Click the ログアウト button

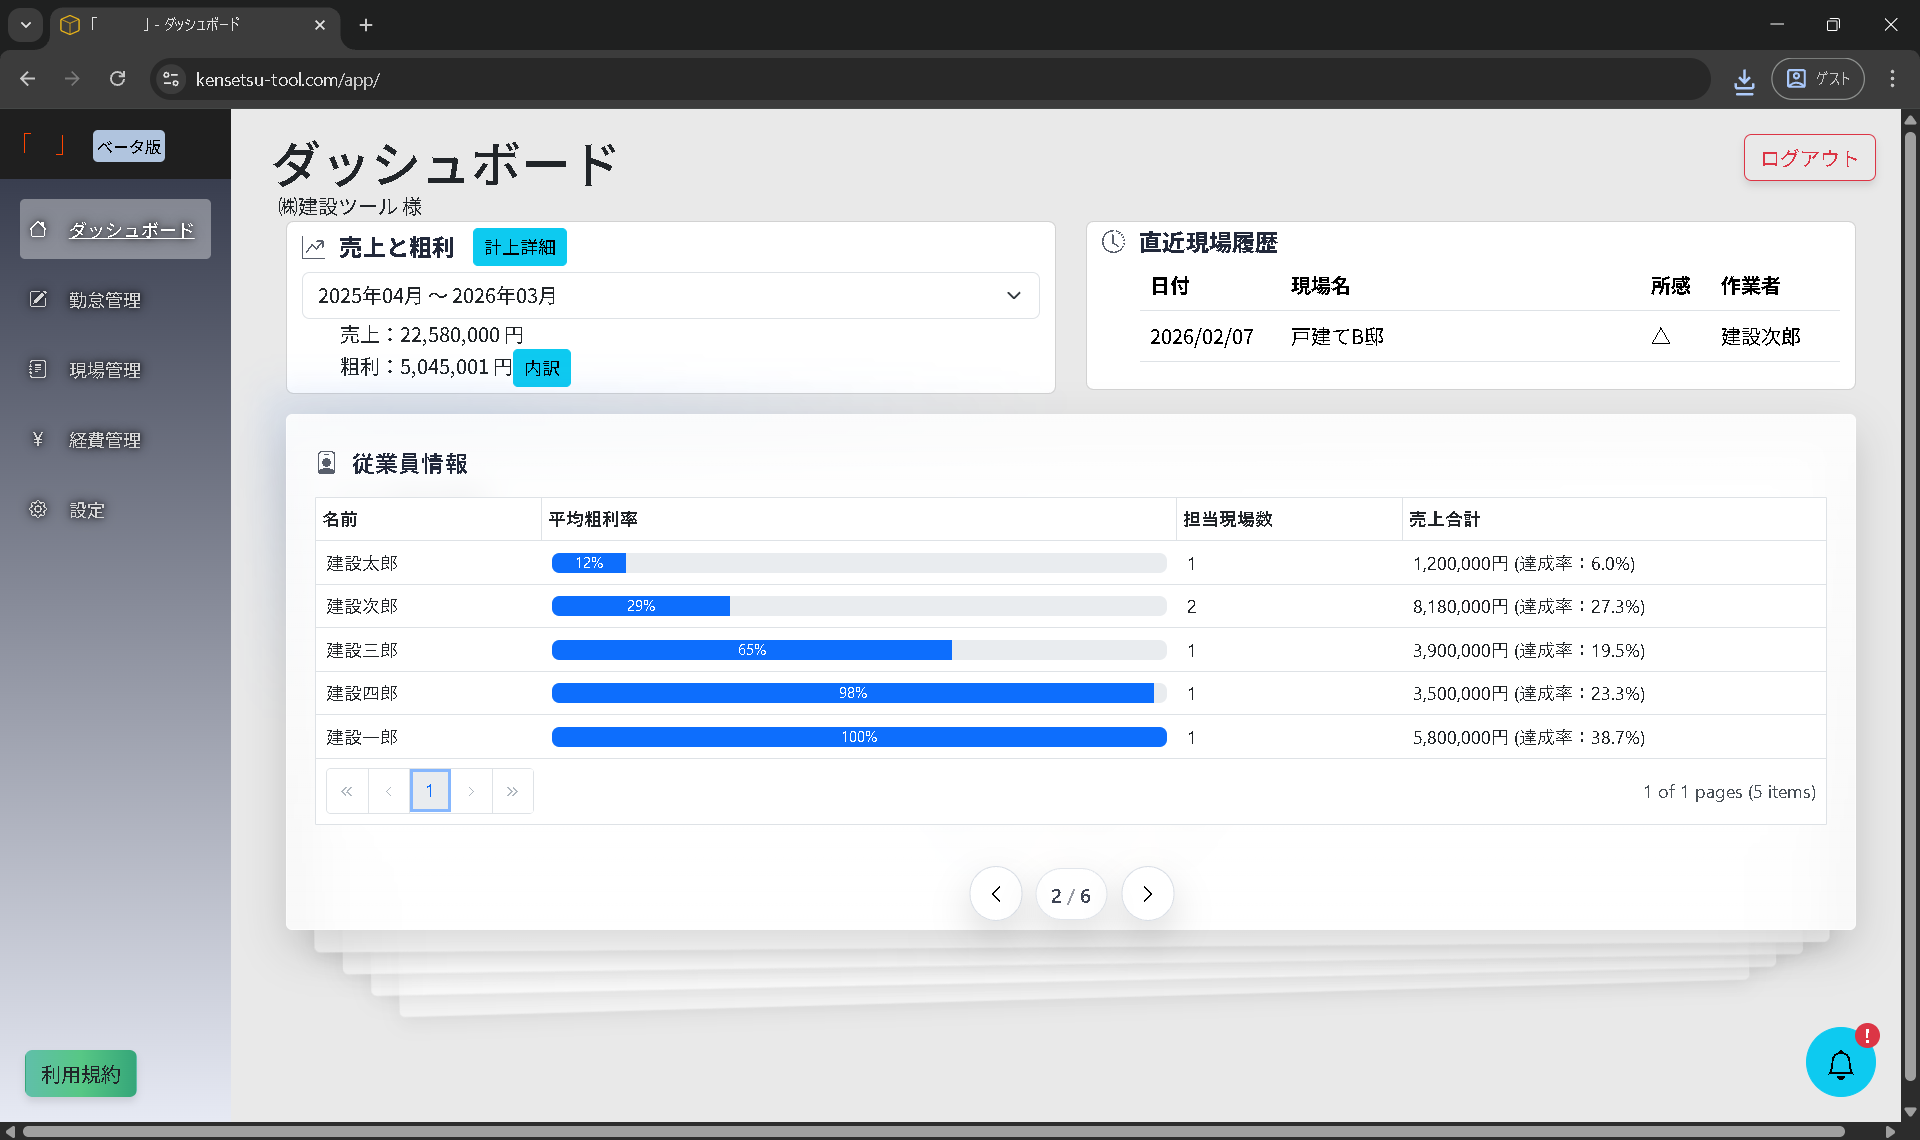(x=1809, y=158)
